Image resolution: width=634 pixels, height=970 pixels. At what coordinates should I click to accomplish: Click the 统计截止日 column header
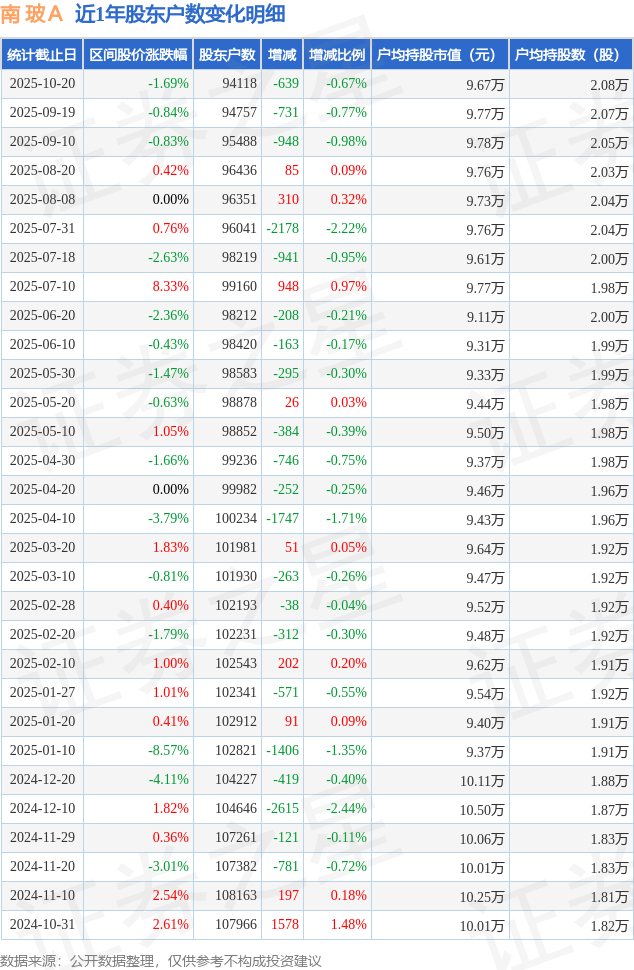click(42, 55)
